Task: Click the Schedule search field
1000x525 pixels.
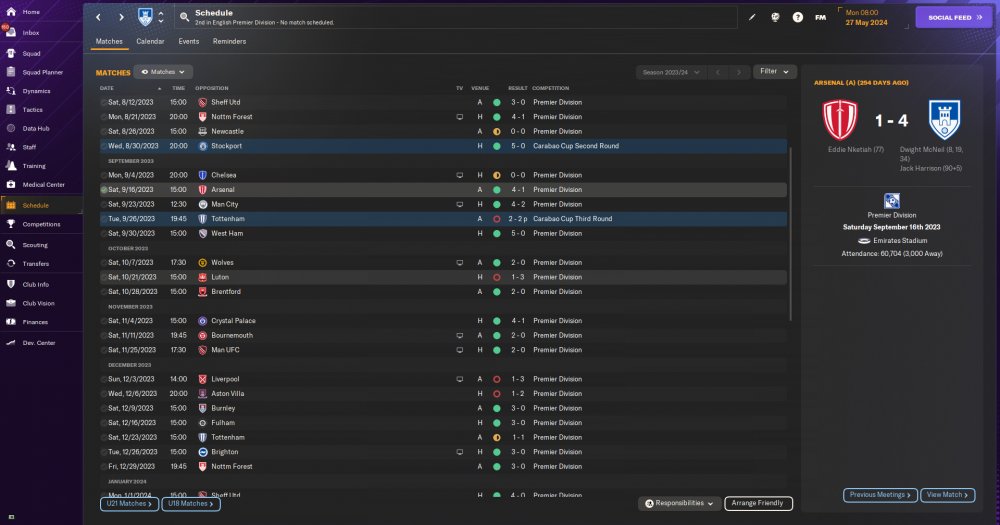Action: (456, 17)
